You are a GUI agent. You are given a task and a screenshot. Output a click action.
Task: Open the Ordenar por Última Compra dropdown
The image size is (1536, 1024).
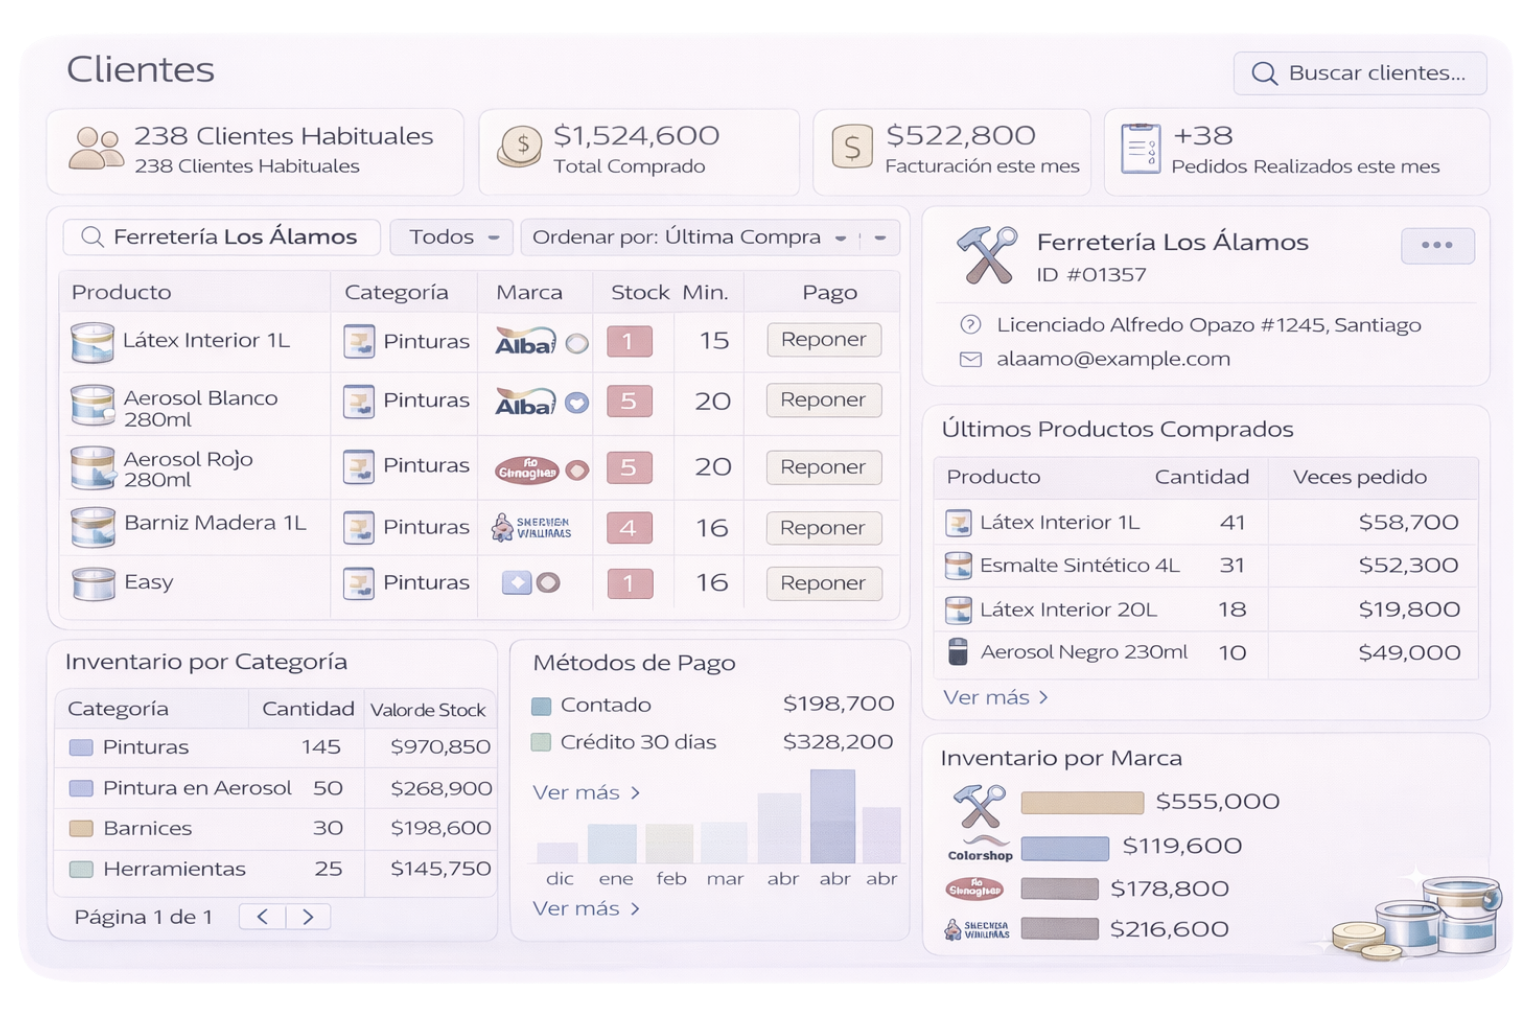coord(690,237)
